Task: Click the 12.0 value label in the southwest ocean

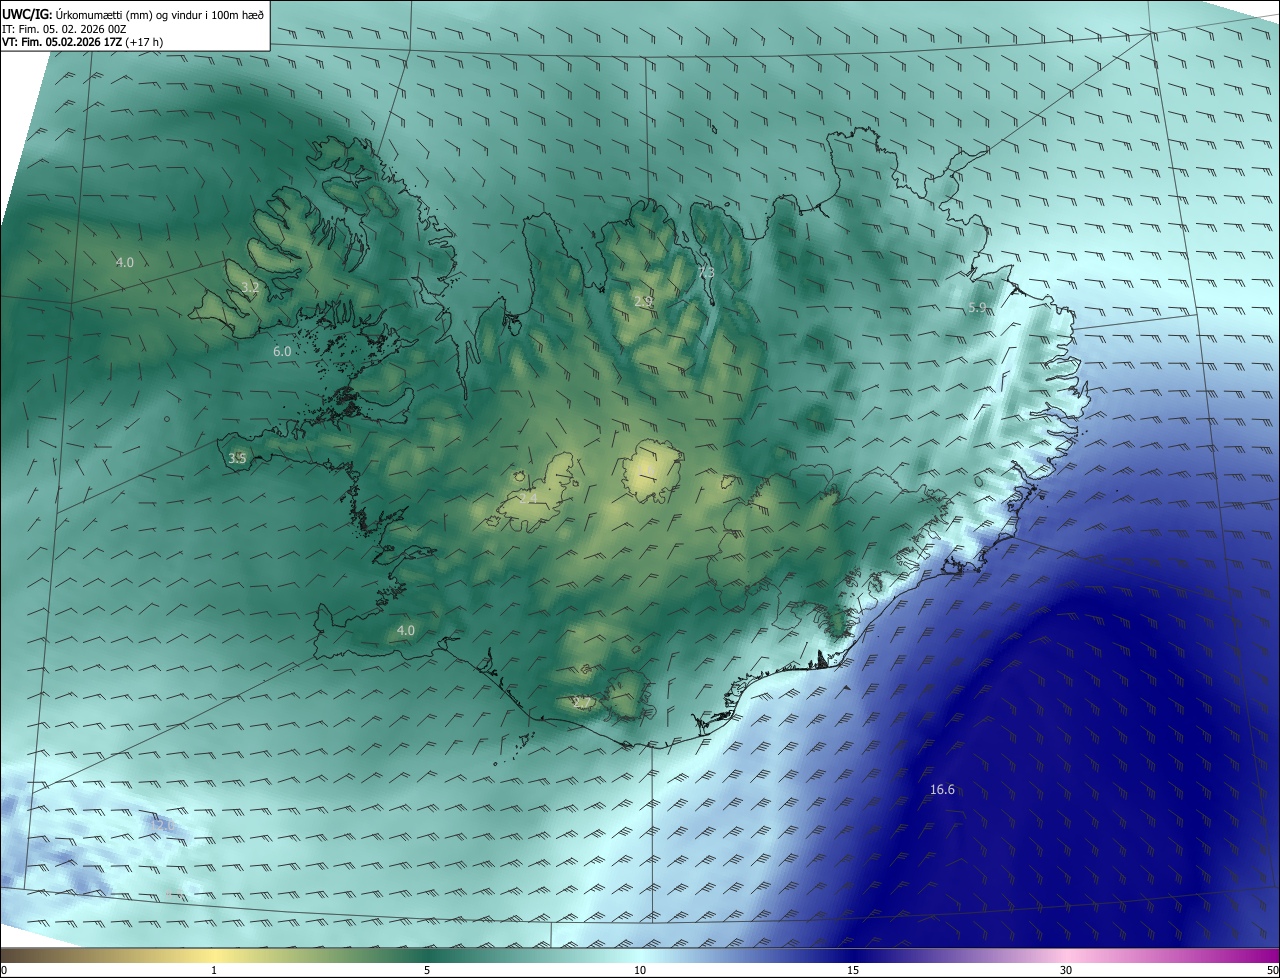Action: [x=165, y=825]
